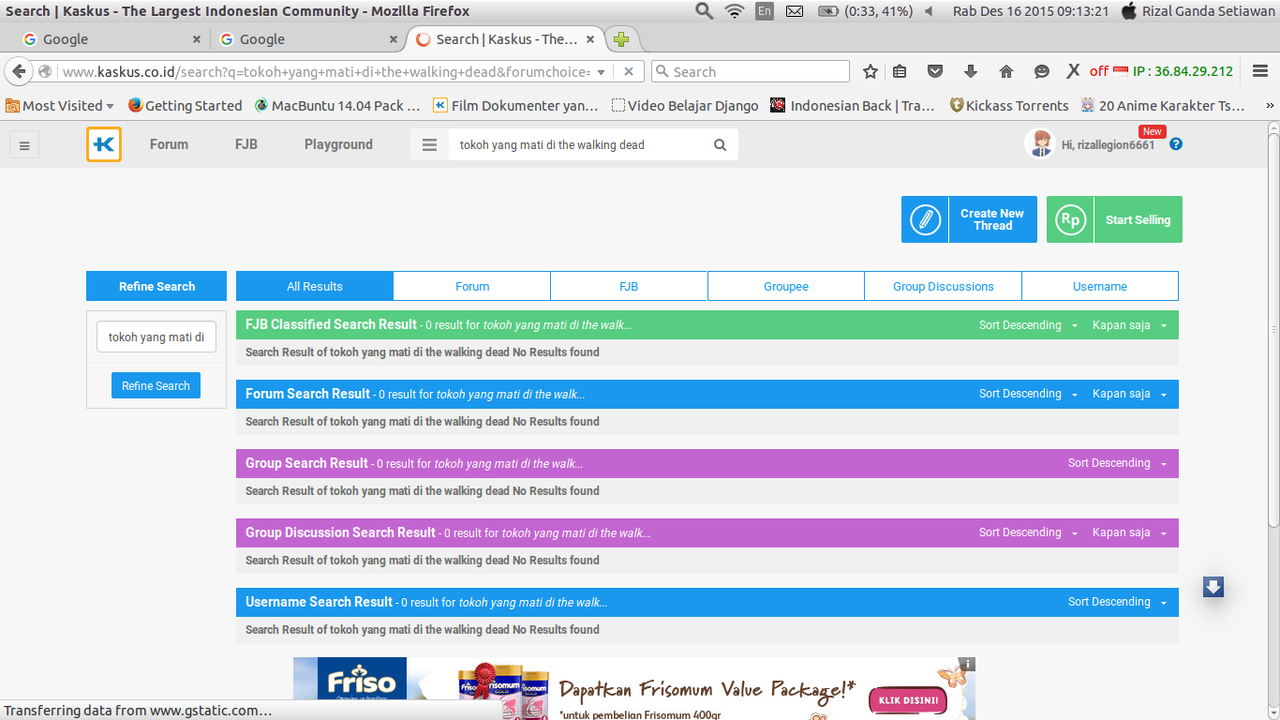Click the Start Selling button
Viewport: 1280px width, 720px height.
tap(1114, 219)
